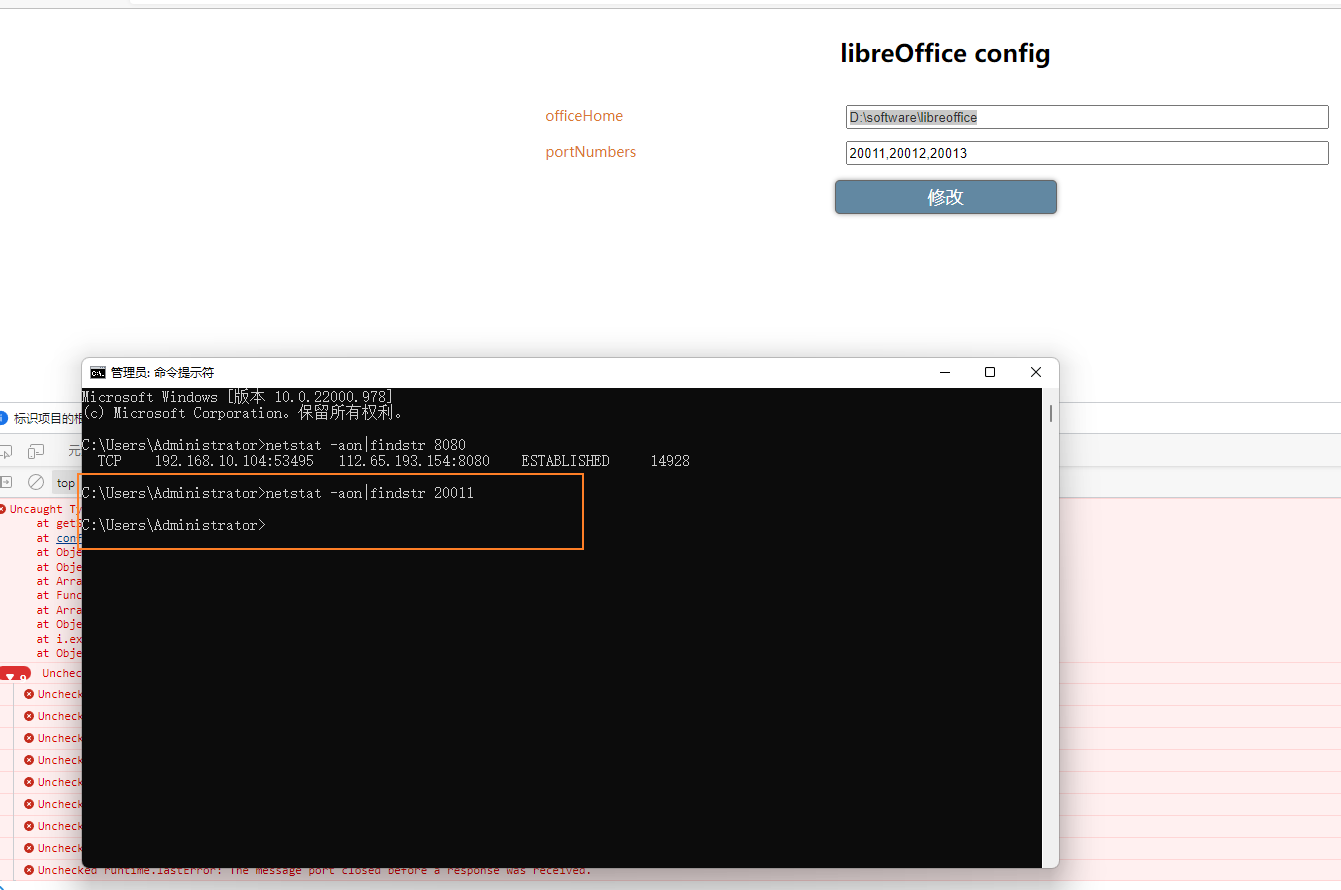Click the netstat findstr 8080 command line
Screen dimensions: 1341x890
coord(274,445)
